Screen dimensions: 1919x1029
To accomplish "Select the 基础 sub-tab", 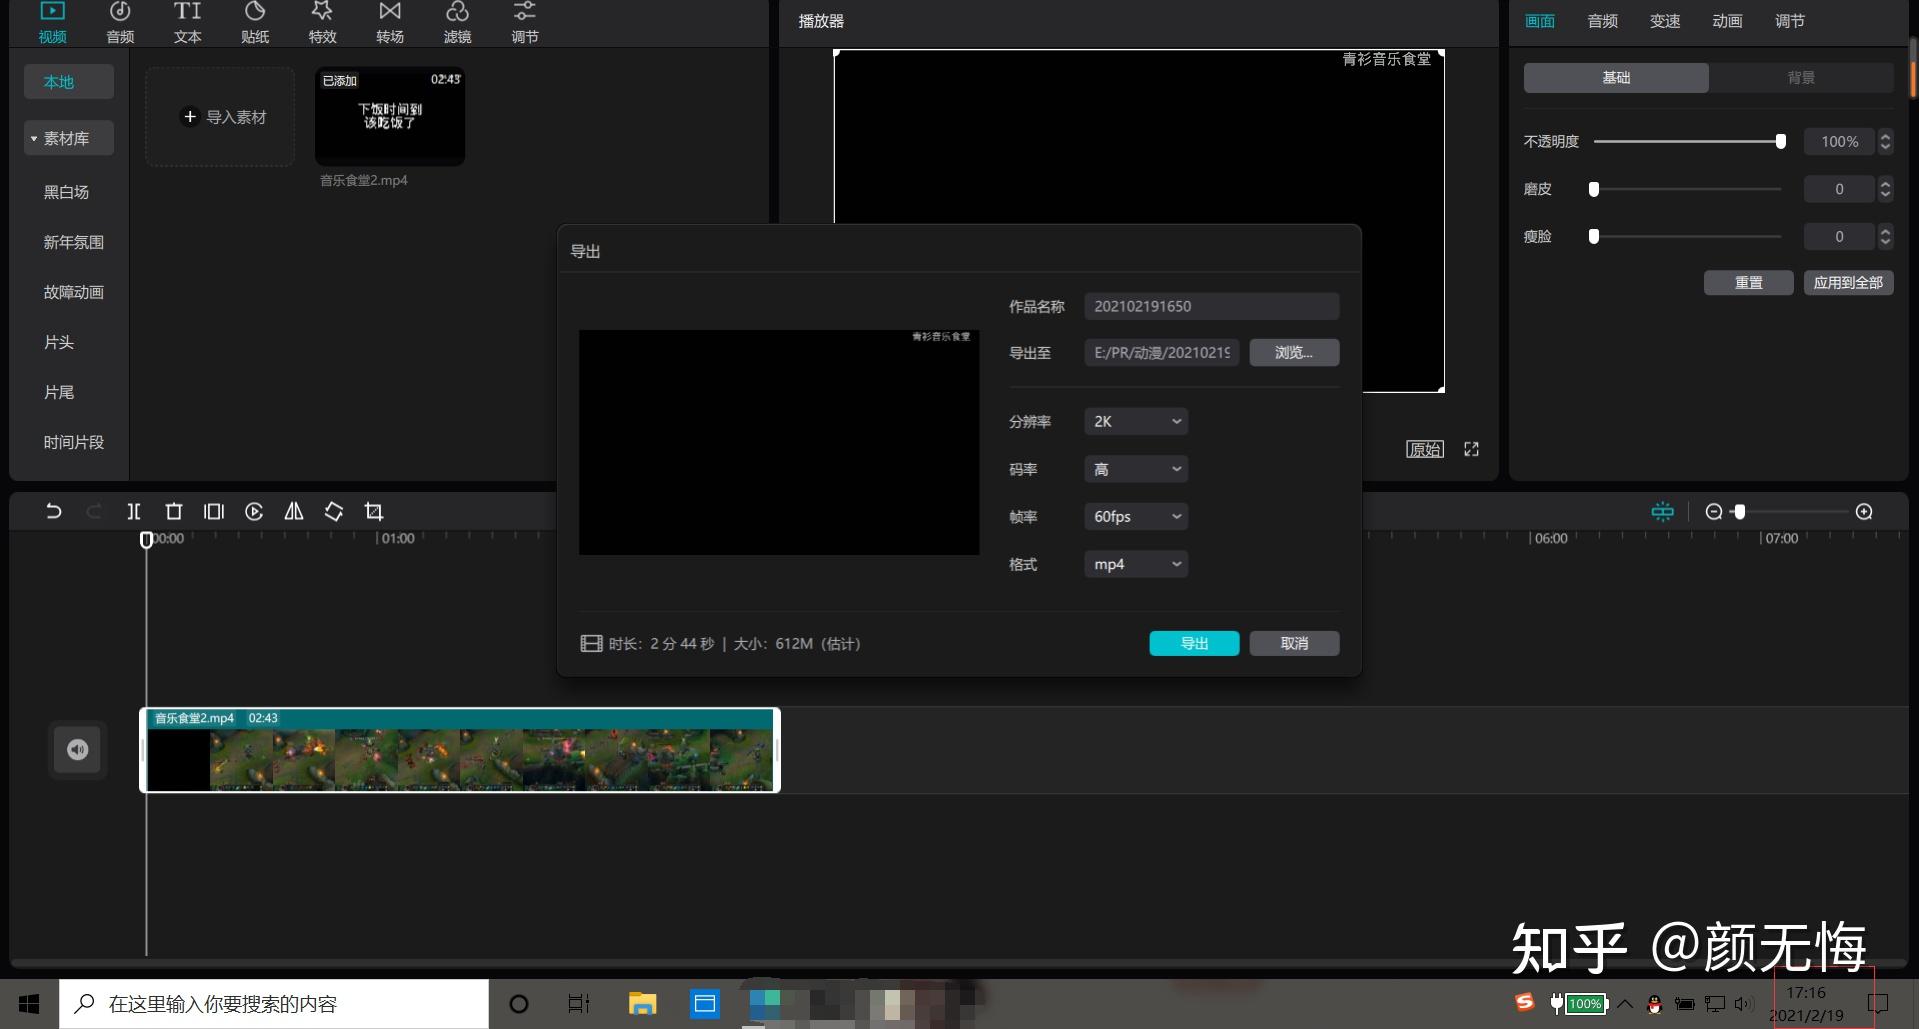I will pos(1616,78).
